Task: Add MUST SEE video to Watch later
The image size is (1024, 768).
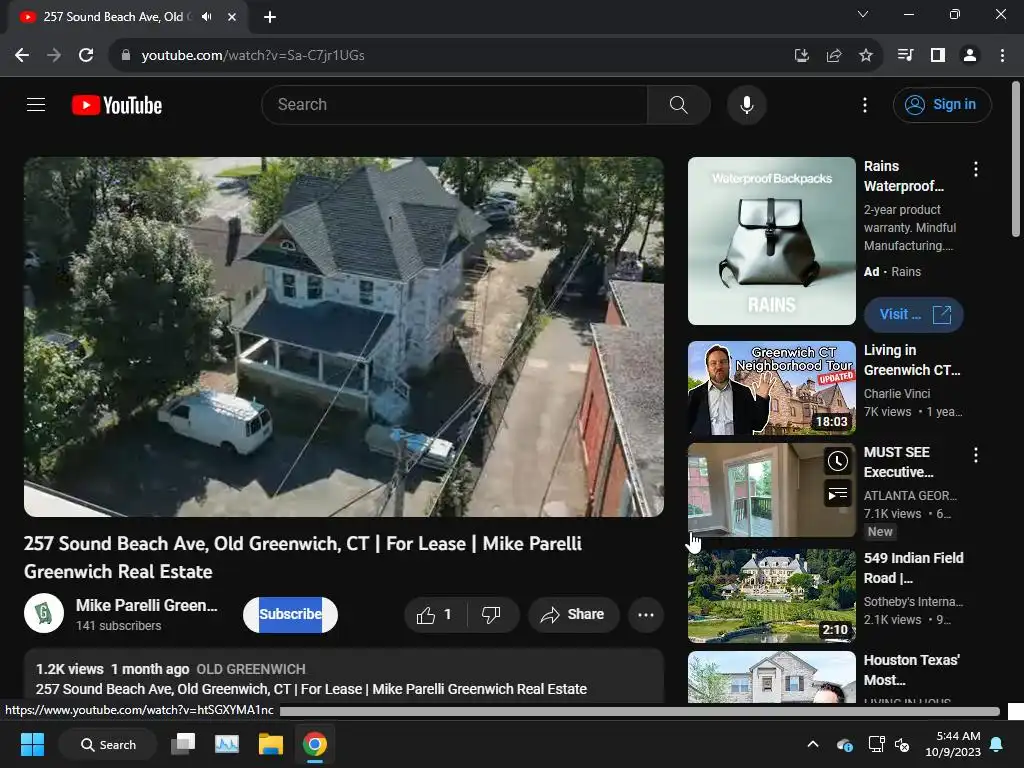Action: coord(837,461)
